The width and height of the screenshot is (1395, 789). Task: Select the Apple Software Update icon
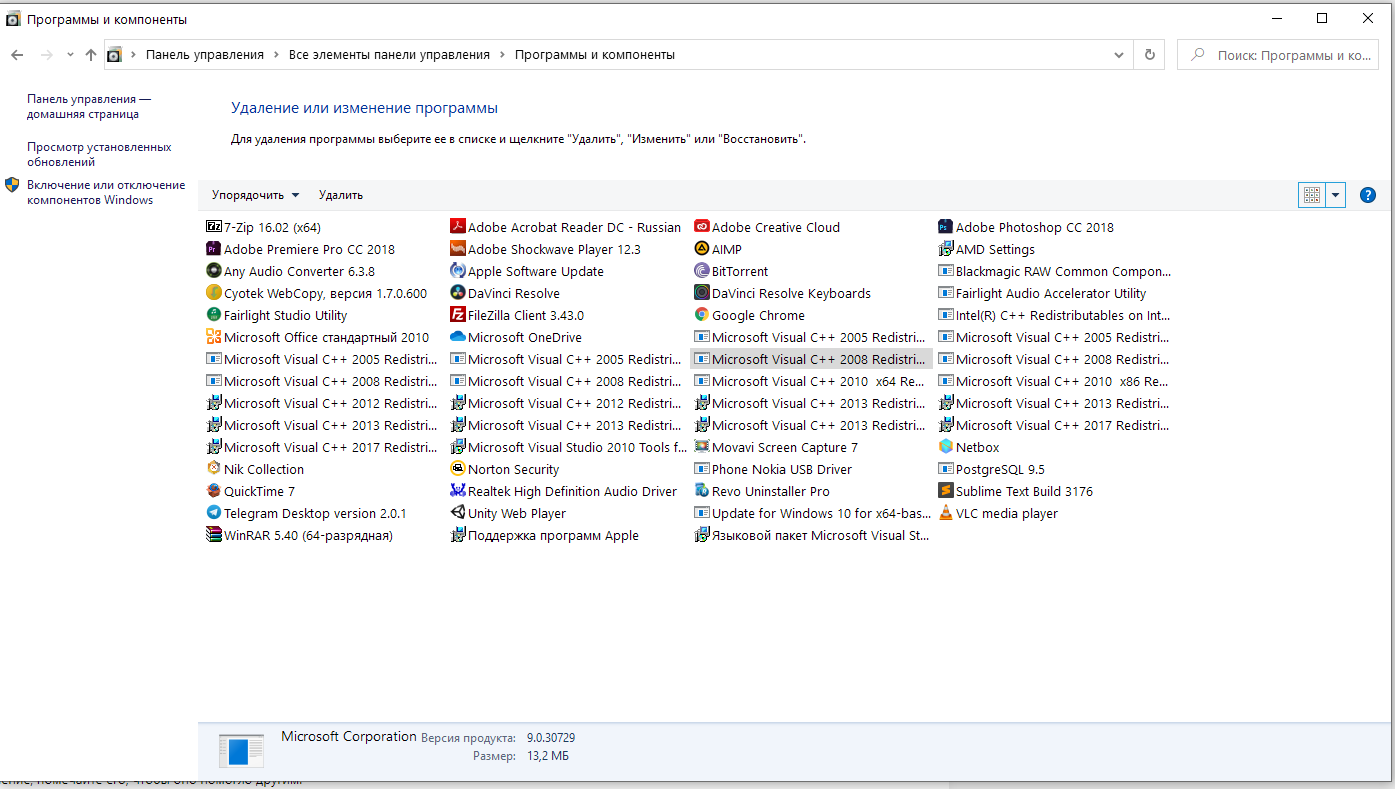[x=457, y=271]
